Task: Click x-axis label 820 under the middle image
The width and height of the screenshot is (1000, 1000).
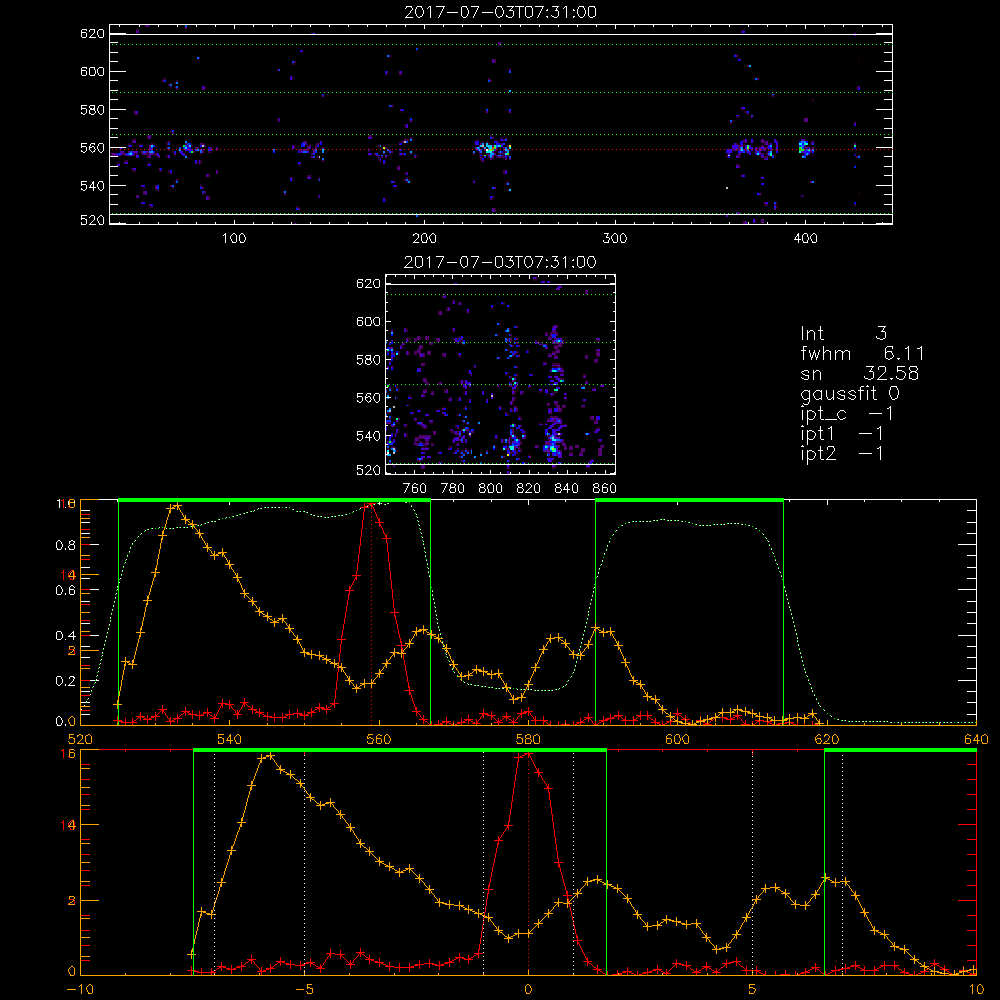Action: point(529,489)
